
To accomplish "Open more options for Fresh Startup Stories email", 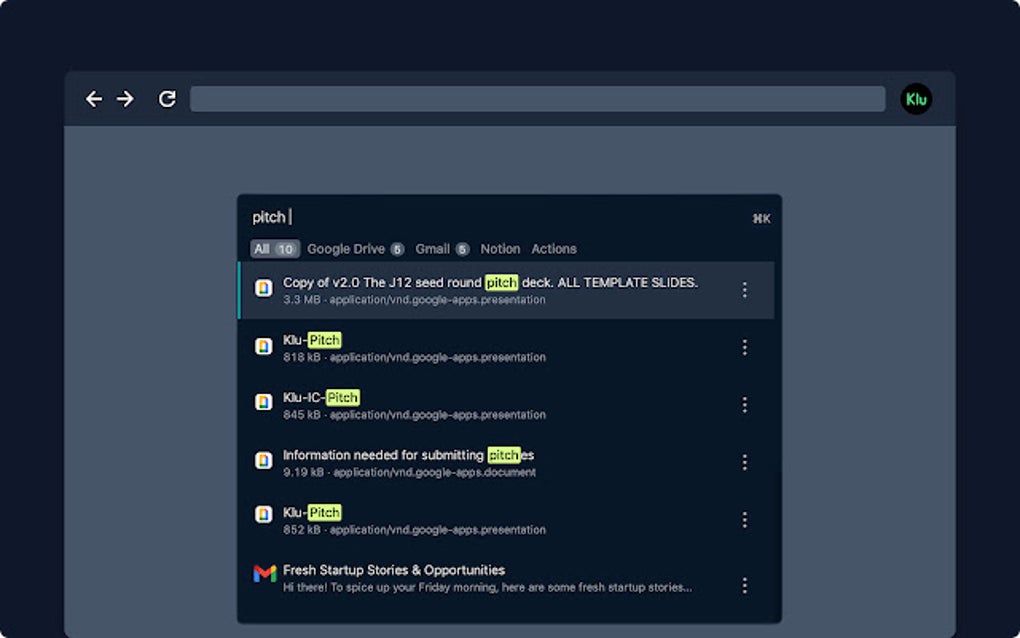I will tap(744, 585).
